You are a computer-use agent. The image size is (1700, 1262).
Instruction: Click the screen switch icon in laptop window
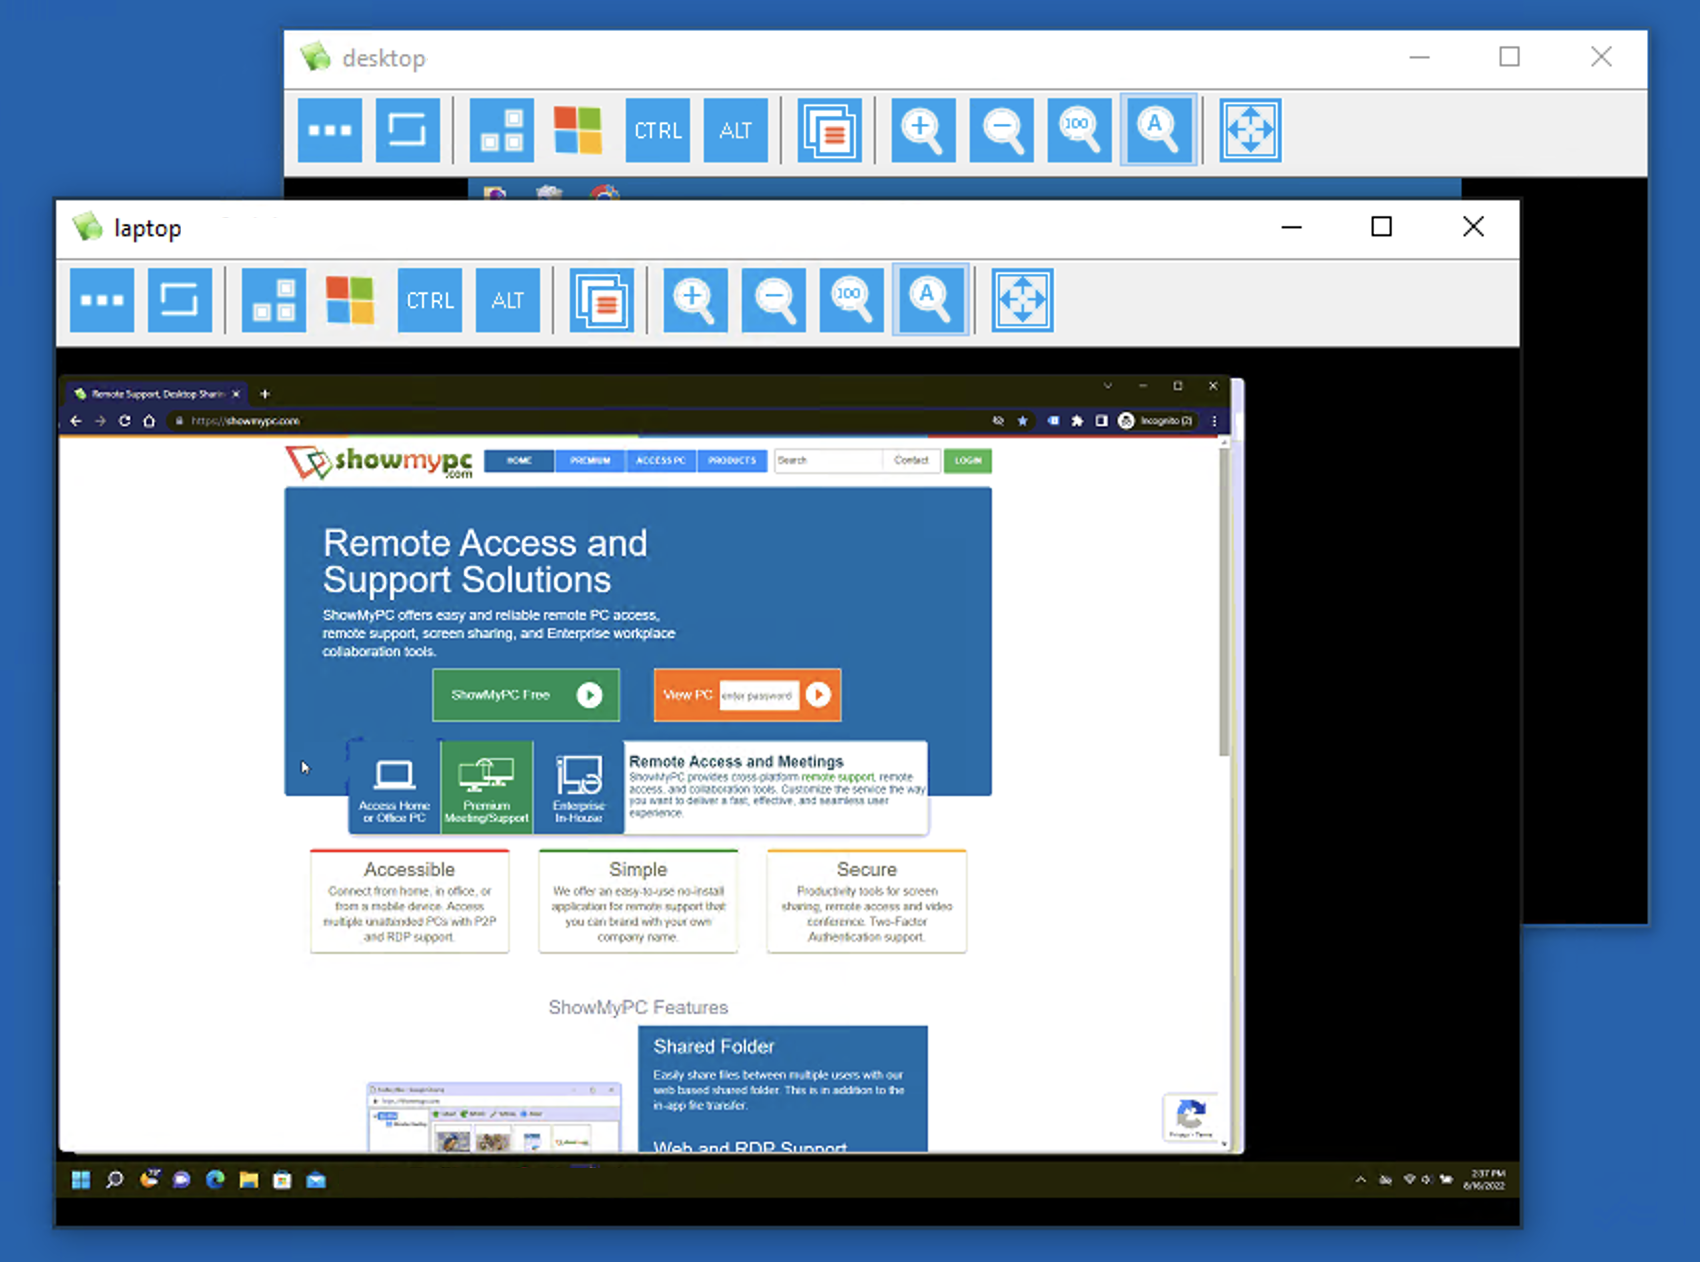tap(180, 299)
